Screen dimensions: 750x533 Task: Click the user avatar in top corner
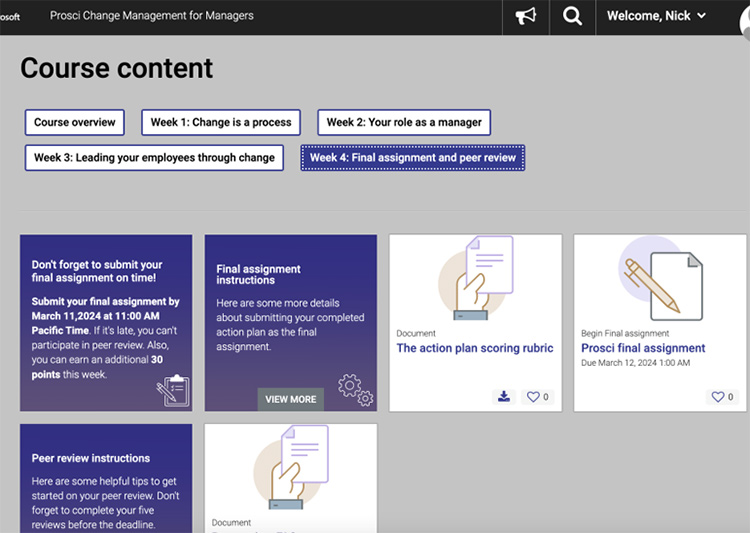coord(743,18)
